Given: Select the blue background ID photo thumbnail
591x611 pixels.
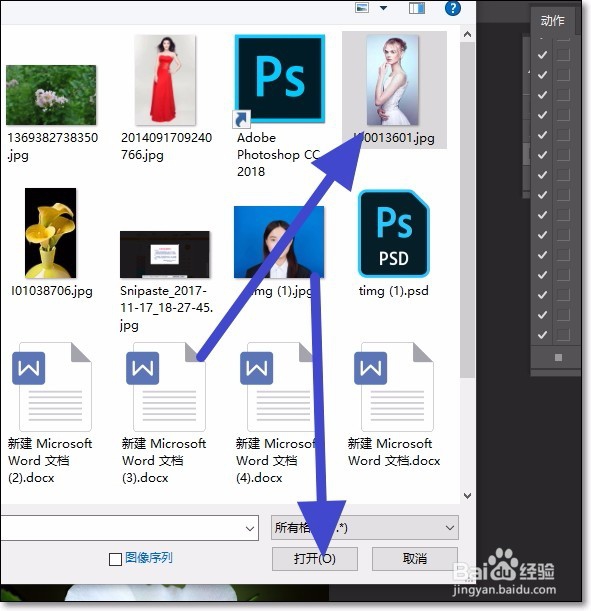Looking at the screenshot, I should [279, 242].
